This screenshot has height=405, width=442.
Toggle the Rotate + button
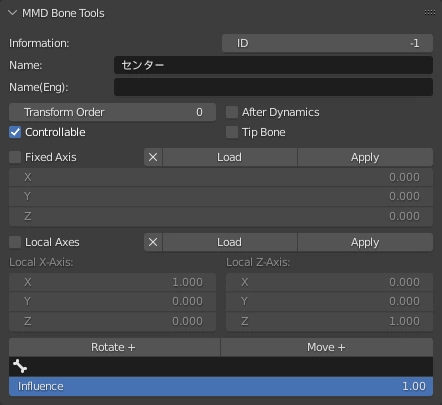(x=114, y=347)
